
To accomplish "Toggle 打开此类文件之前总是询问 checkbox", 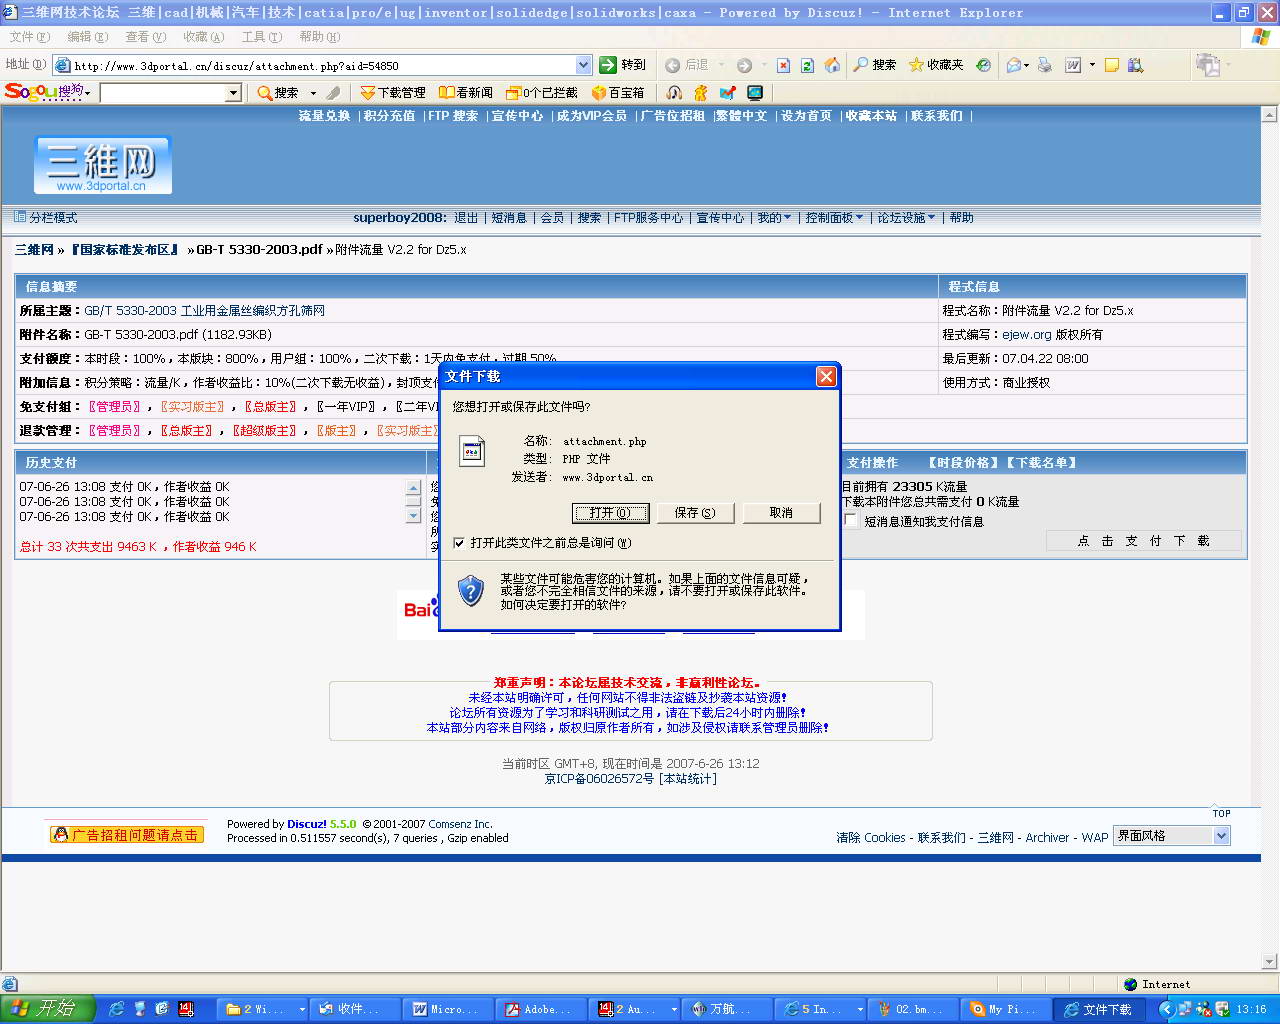I will tap(459, 543).
